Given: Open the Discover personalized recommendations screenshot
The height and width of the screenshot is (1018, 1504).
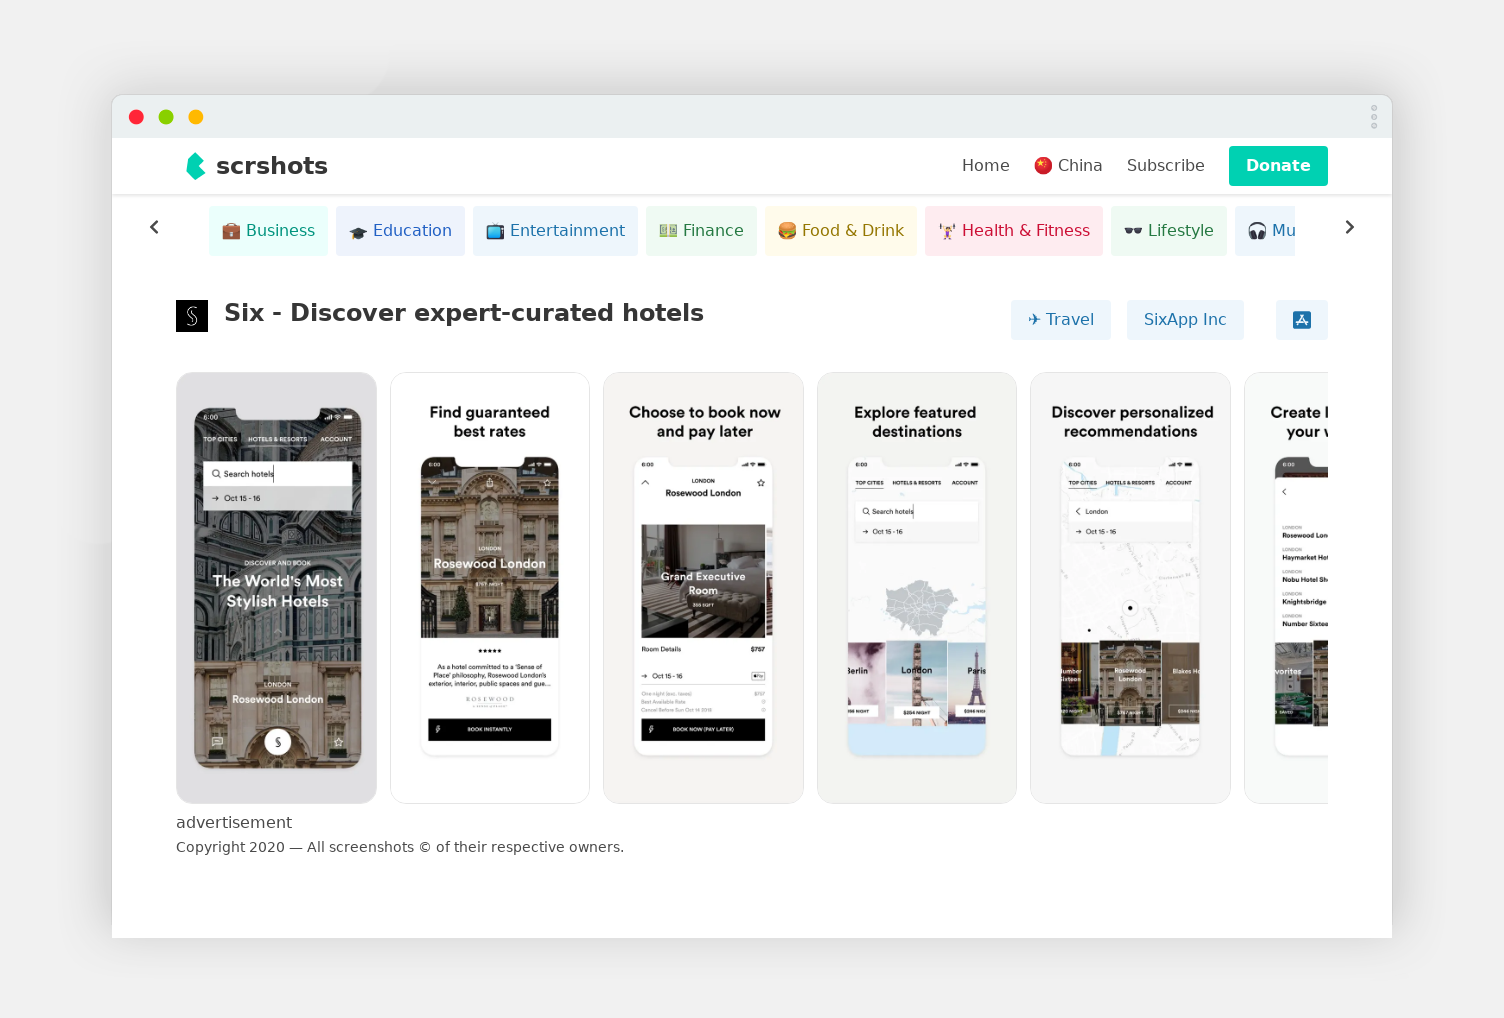Looking at the screenshot, I should (x=1130, y=588).
